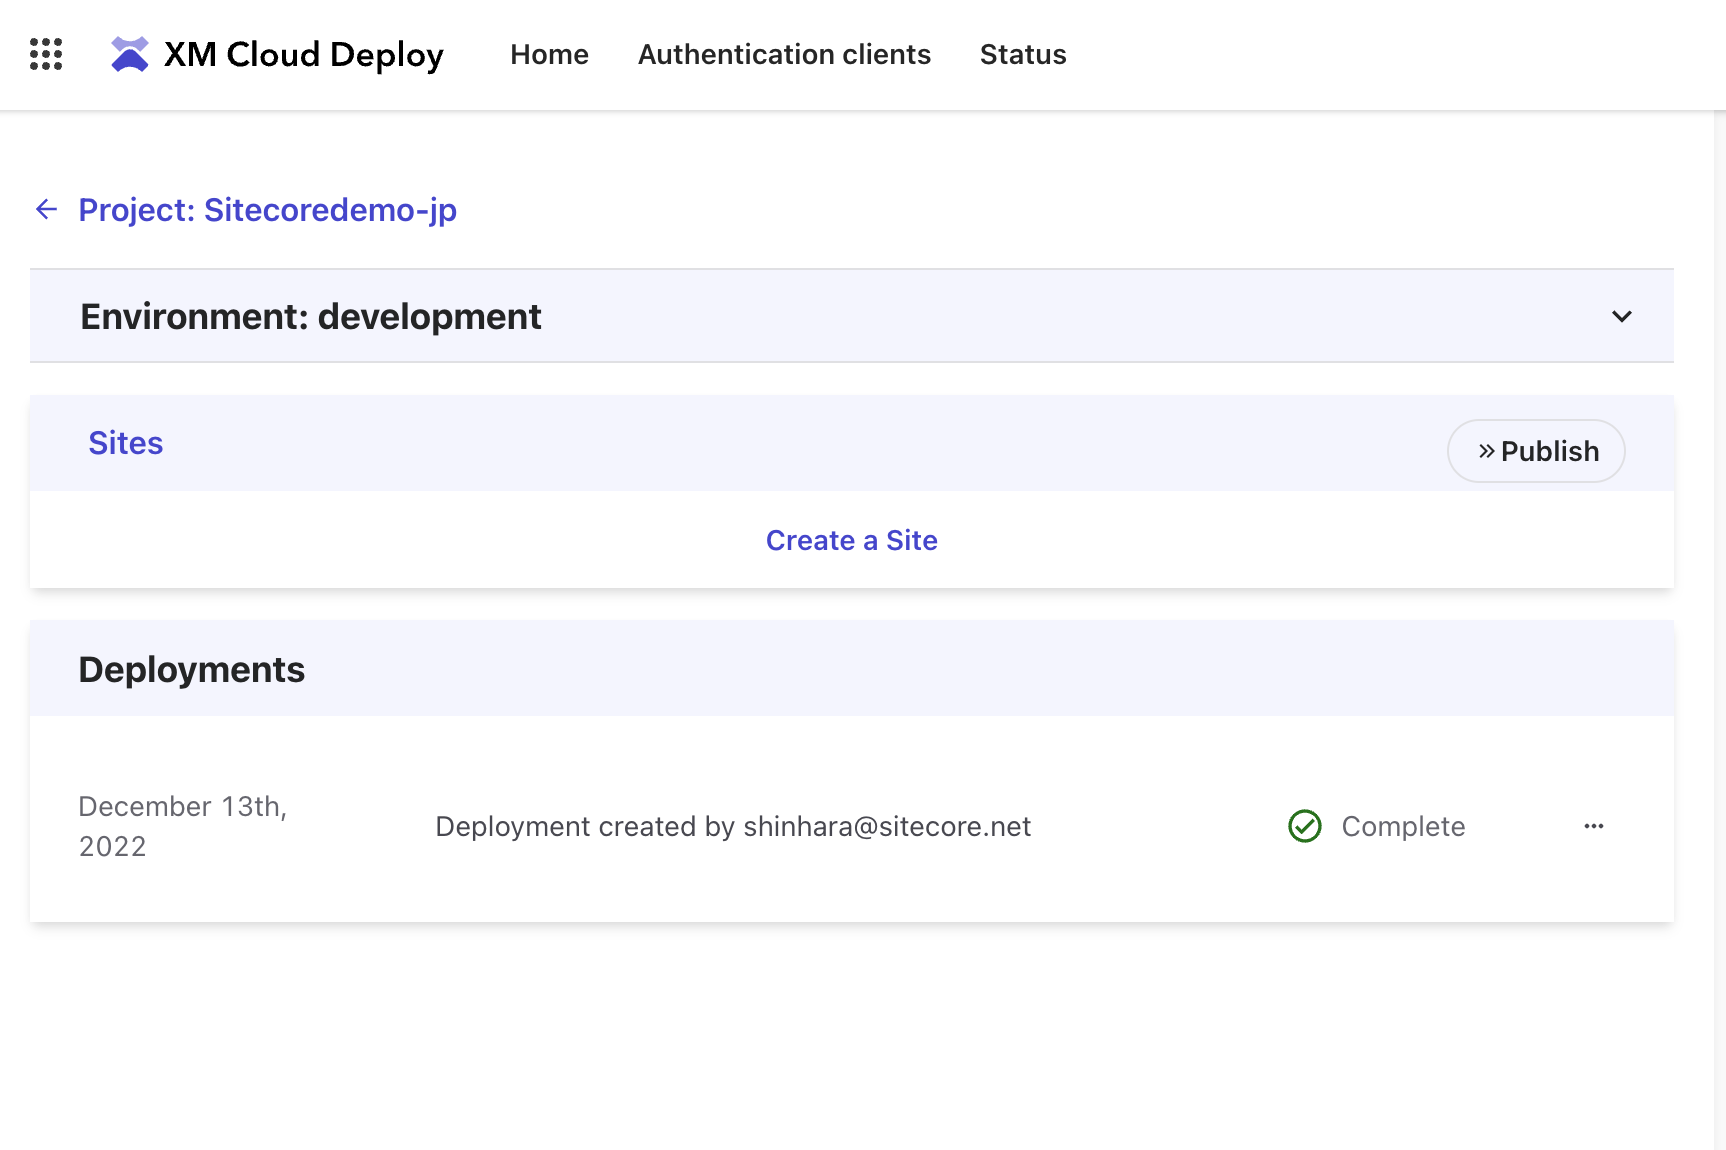The width and height of the screenshot is (1726, 1150).
Task: Select the Complete status text
Action: point(1403,826)
